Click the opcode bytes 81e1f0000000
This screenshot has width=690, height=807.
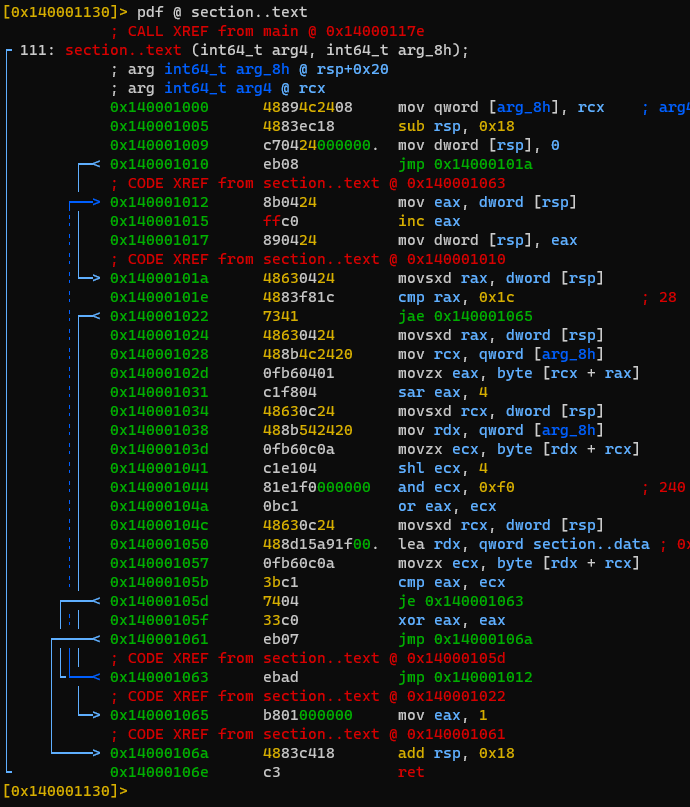317,487
